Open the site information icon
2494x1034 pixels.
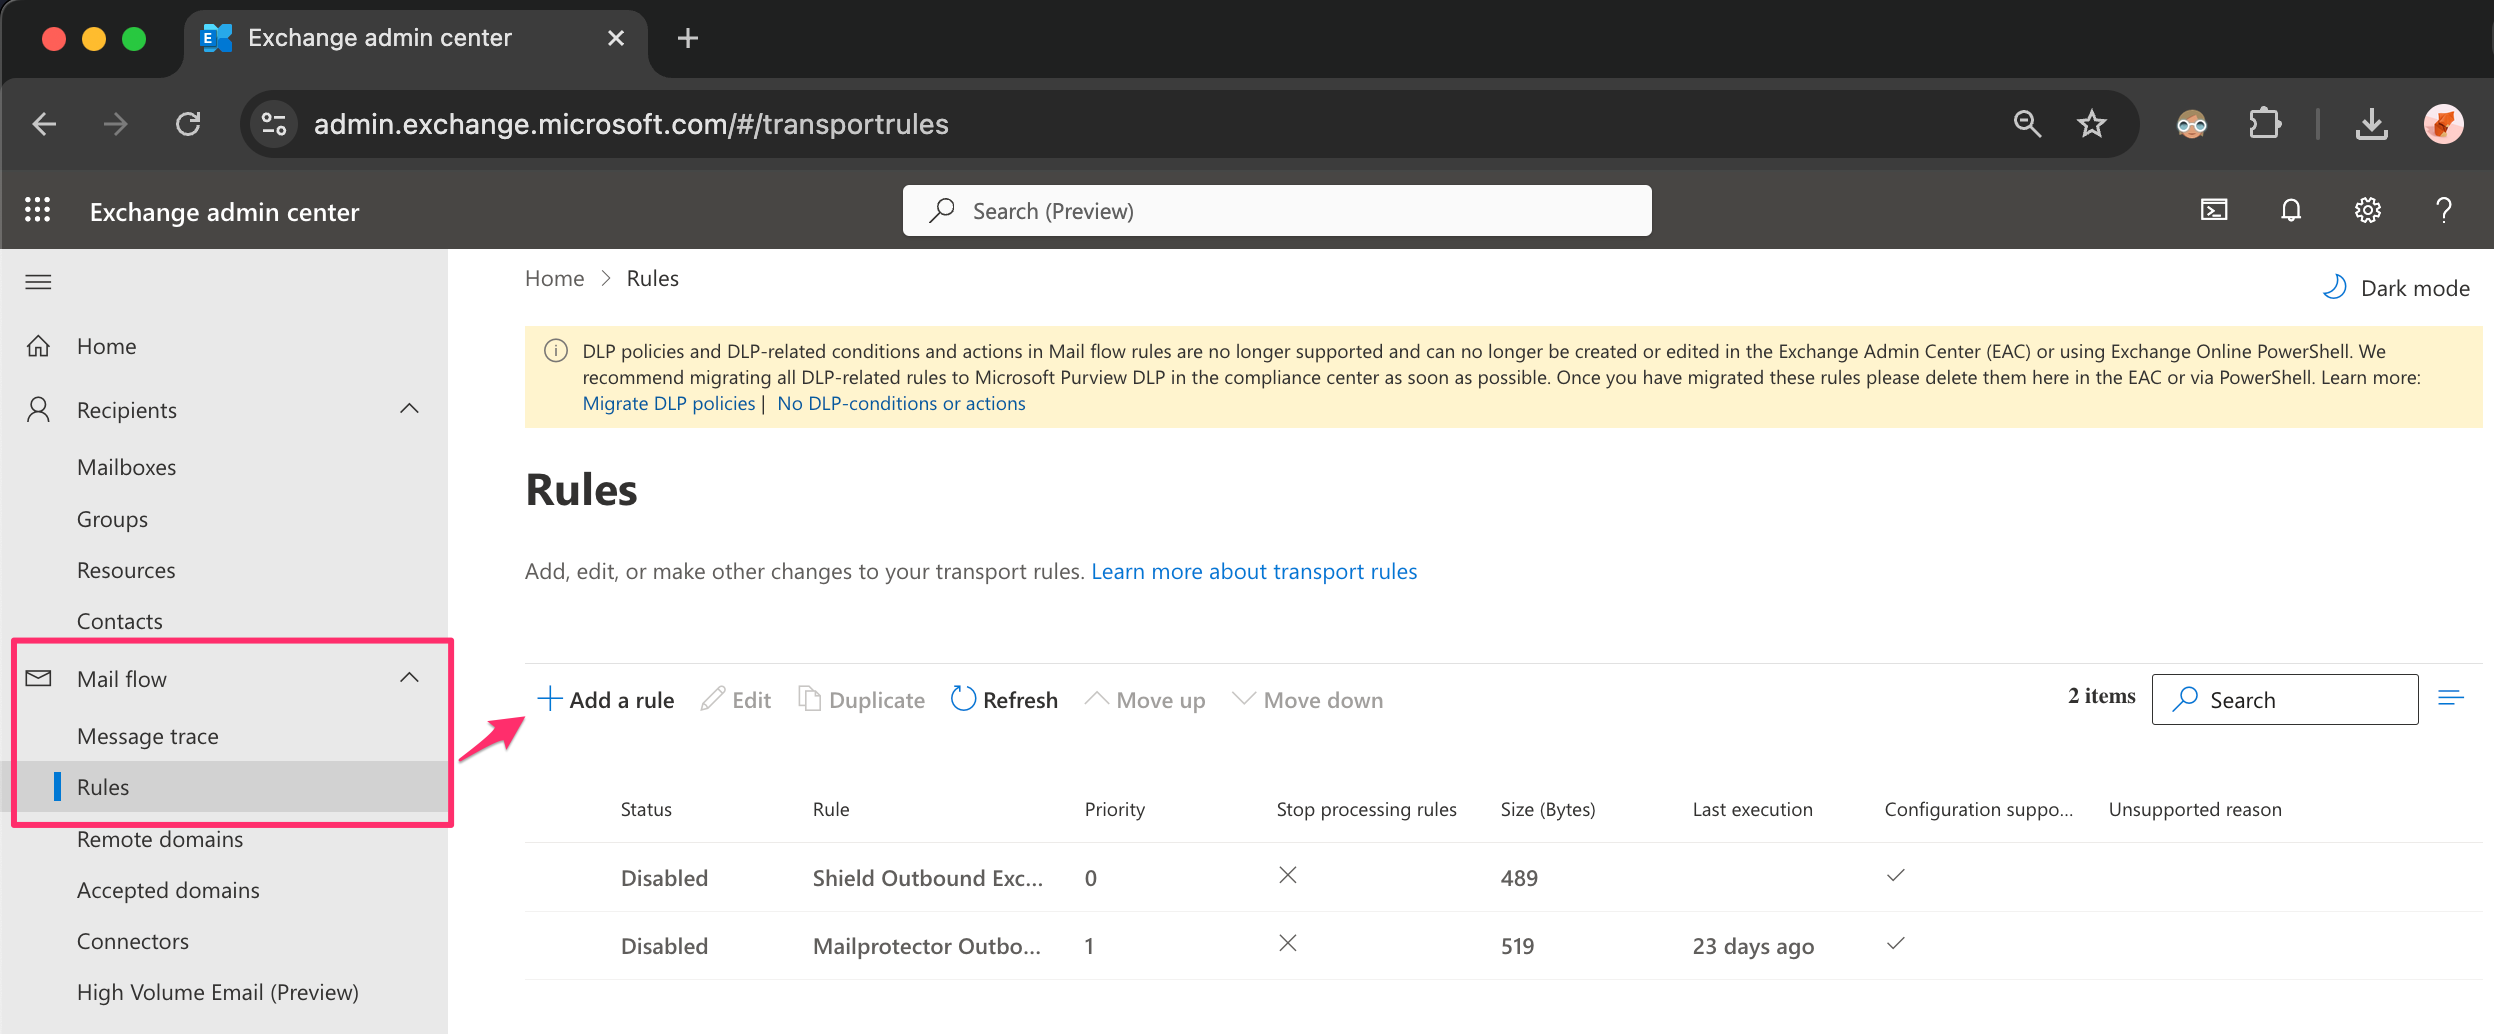(x=273, y=124)
